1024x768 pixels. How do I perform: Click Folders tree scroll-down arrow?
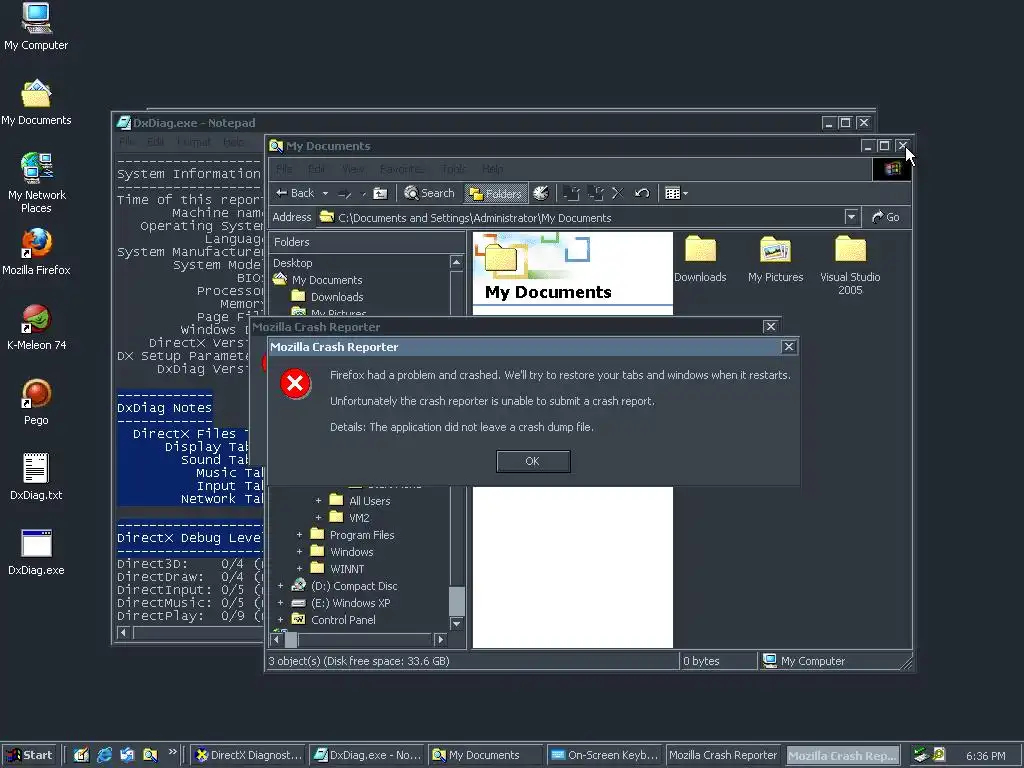point(456,624)
